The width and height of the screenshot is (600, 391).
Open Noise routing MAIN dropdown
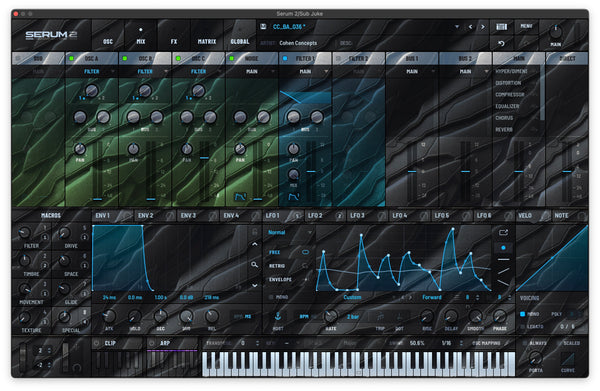coord(252,72)
